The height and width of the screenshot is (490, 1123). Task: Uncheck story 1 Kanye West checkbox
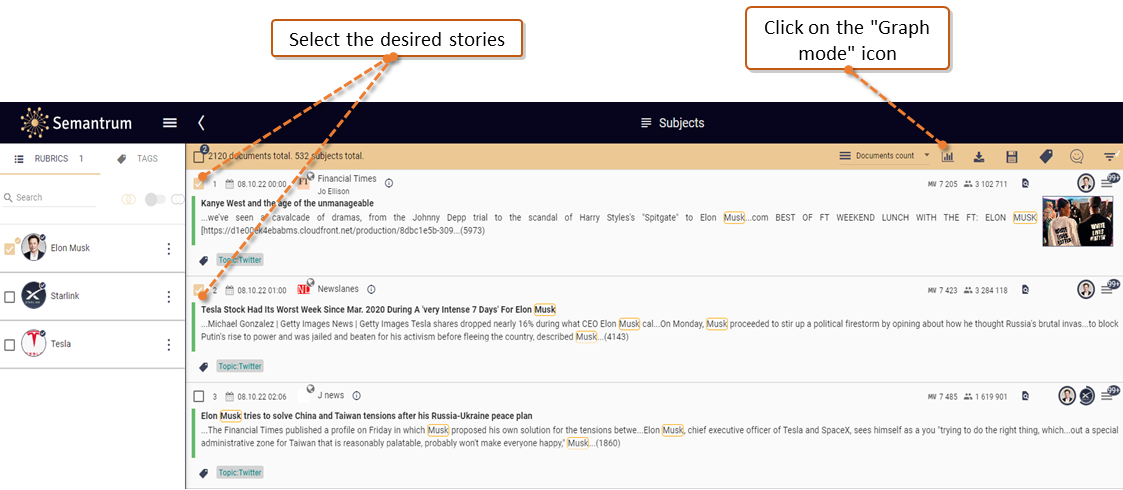[x=199, y=184]
